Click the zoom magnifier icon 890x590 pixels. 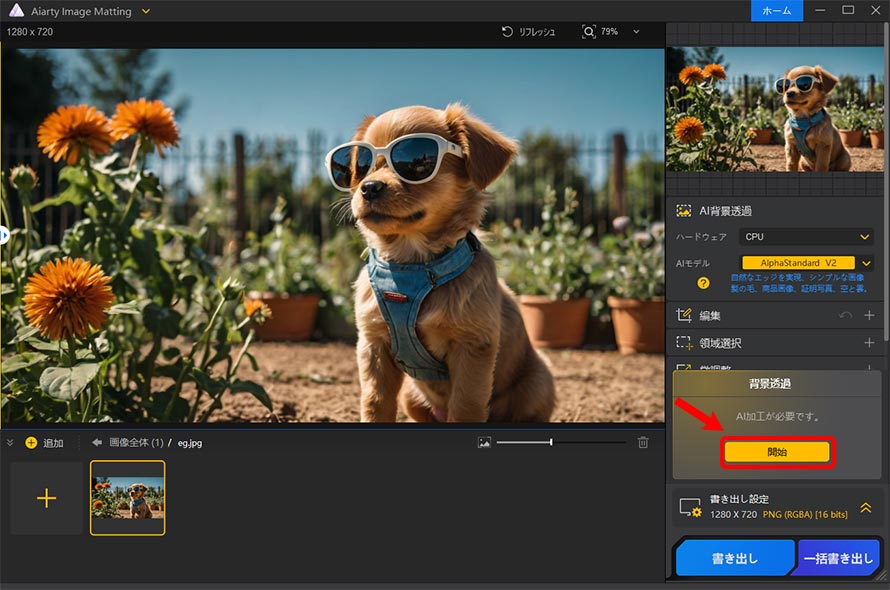click(x=589, y=32)
